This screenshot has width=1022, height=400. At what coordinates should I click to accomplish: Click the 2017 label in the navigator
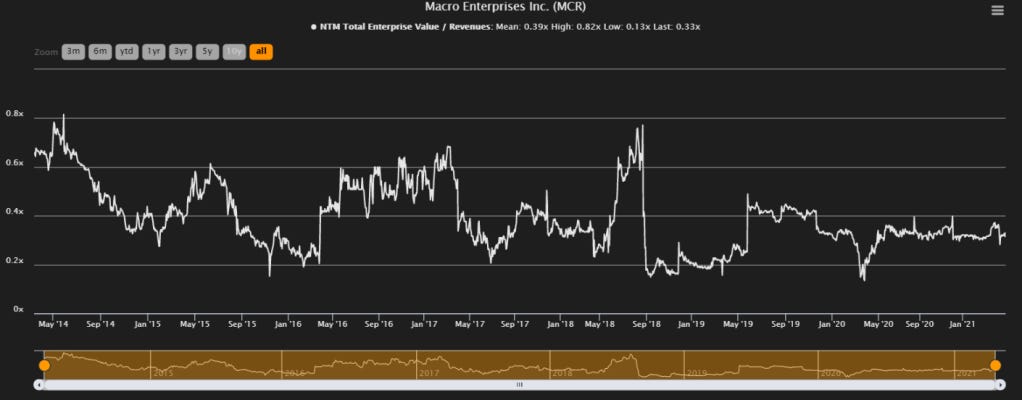tap(428, 373)
